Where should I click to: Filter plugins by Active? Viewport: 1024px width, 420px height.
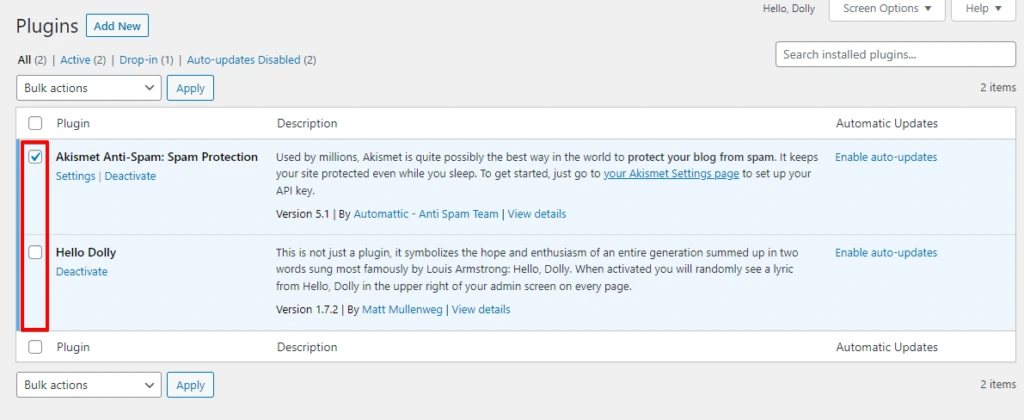point(75,60)
